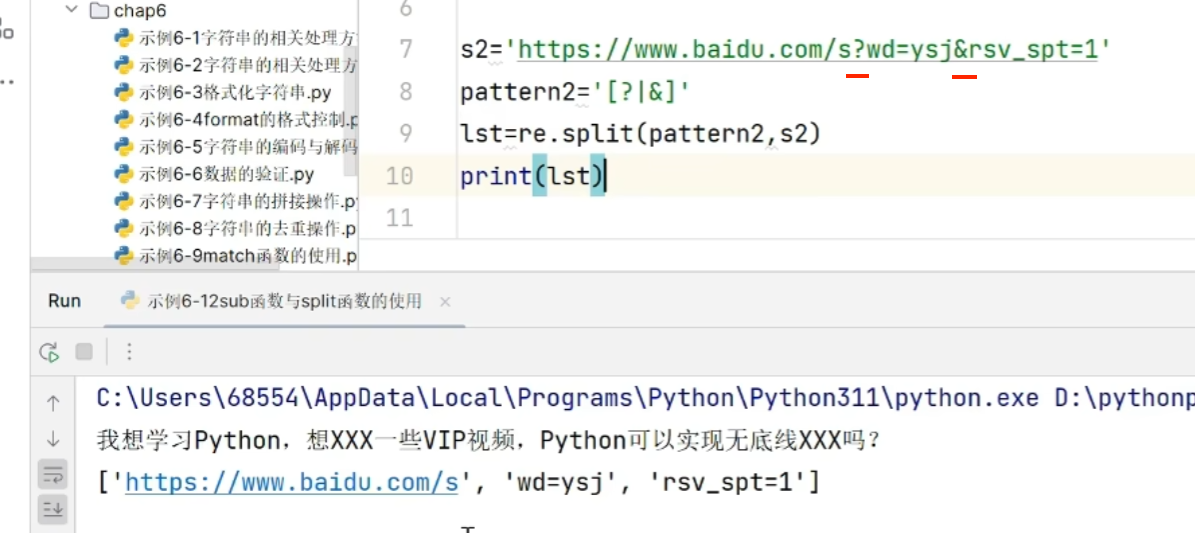1195x533 pixels.
Task: Click line number 11 in gutter
Action: coord(399,218)
